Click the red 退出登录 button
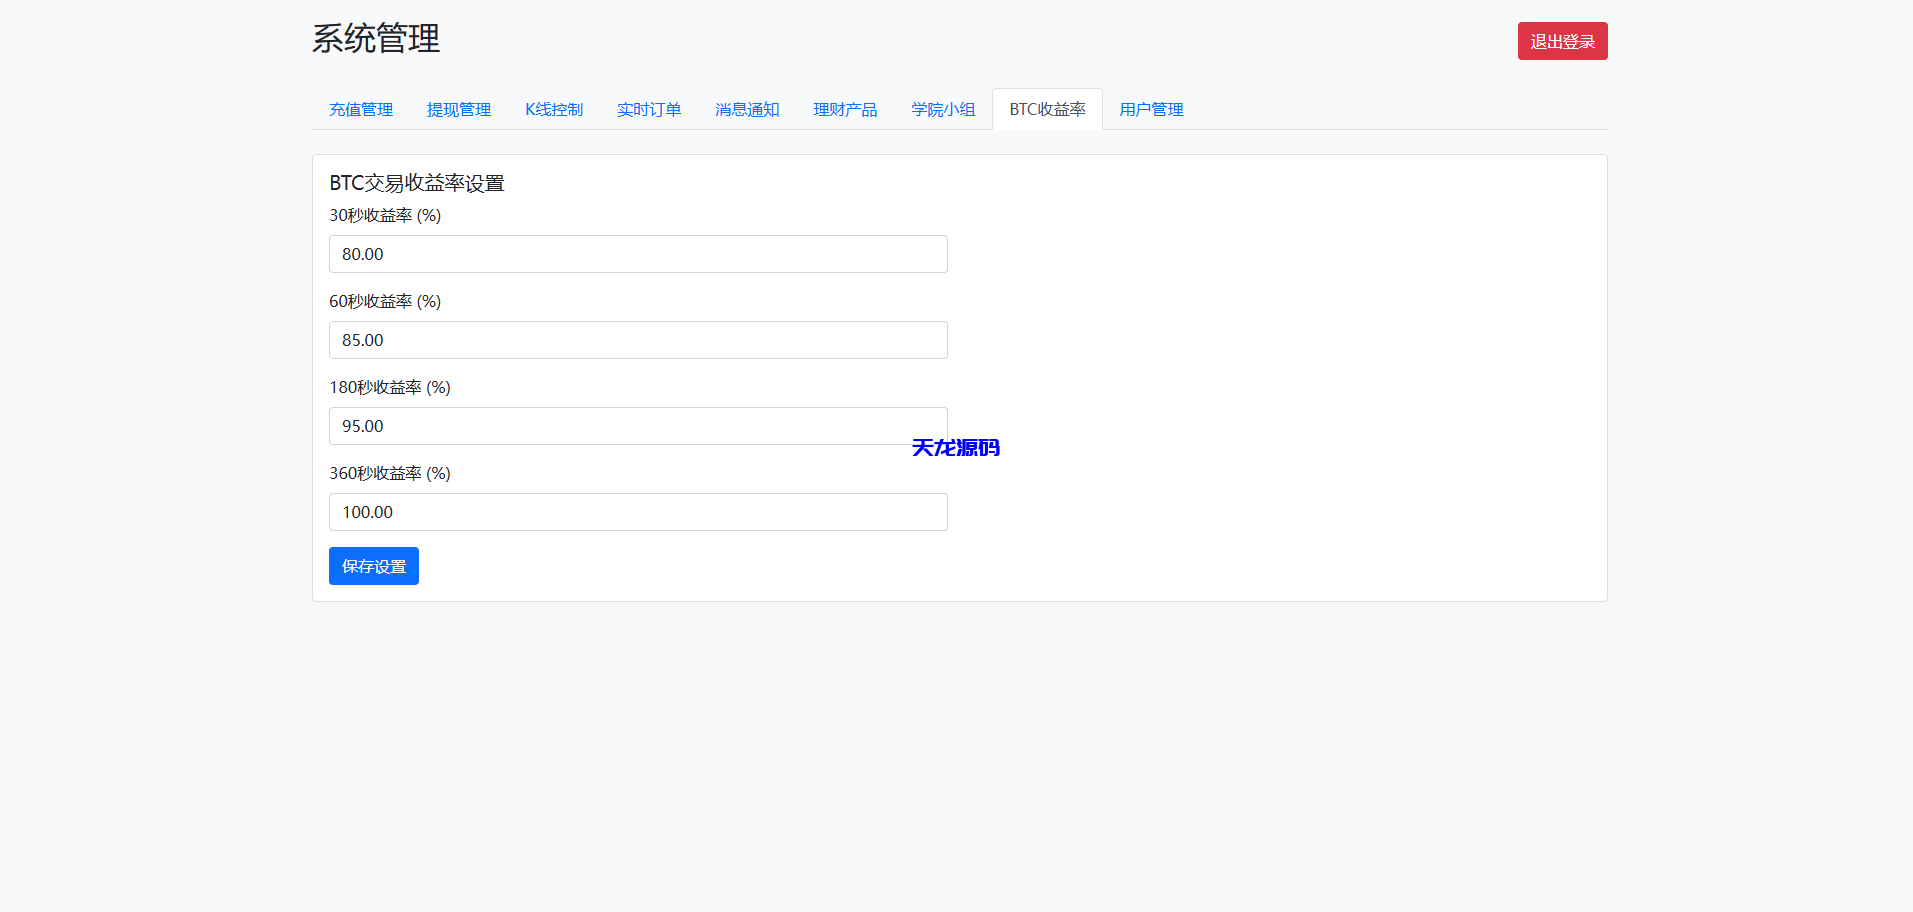The image size is (1913, 912). [1562, 41]
